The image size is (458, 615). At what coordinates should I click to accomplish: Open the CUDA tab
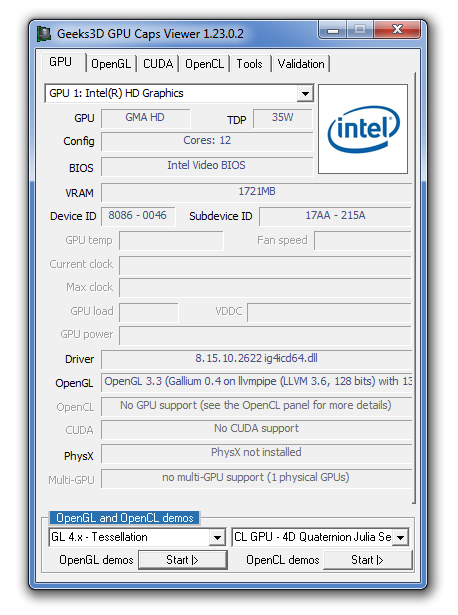tap(158, 64)
